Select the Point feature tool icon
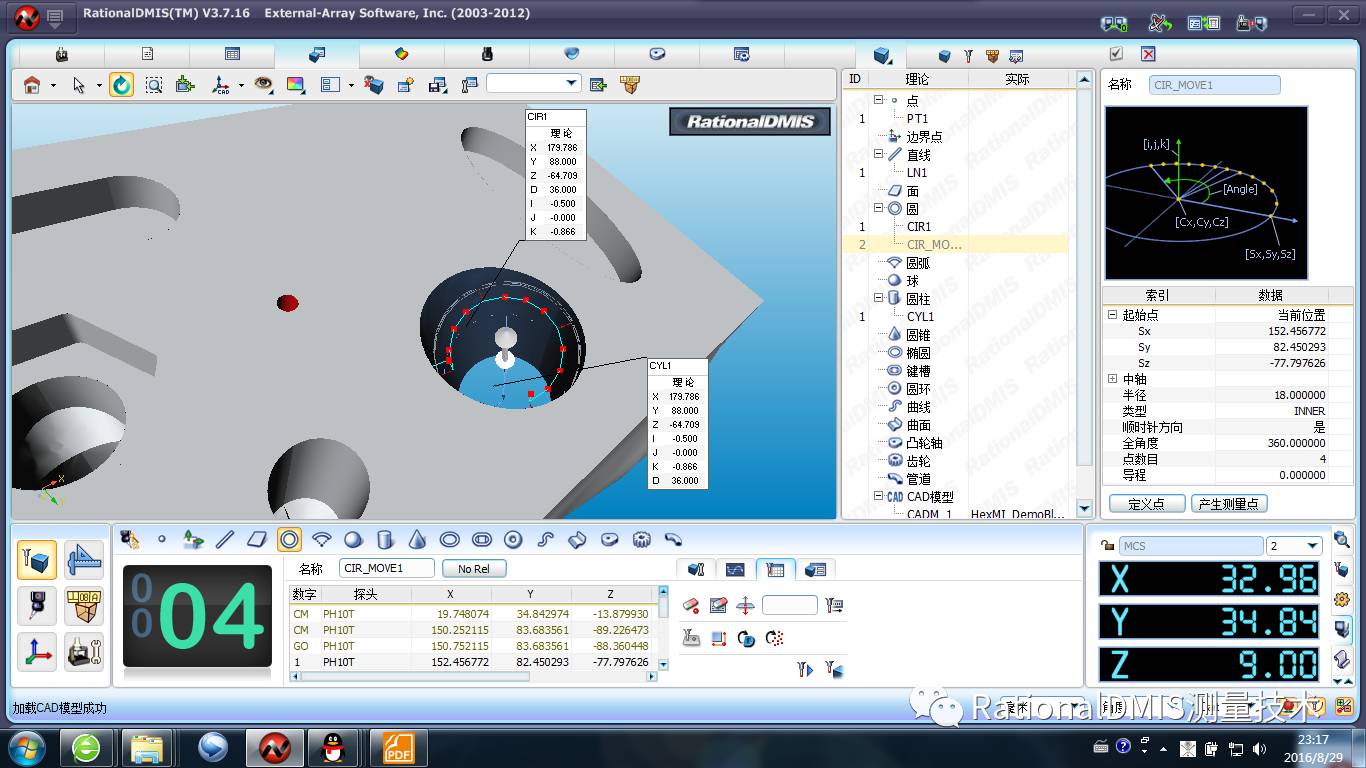 click(x=161, y=540)
